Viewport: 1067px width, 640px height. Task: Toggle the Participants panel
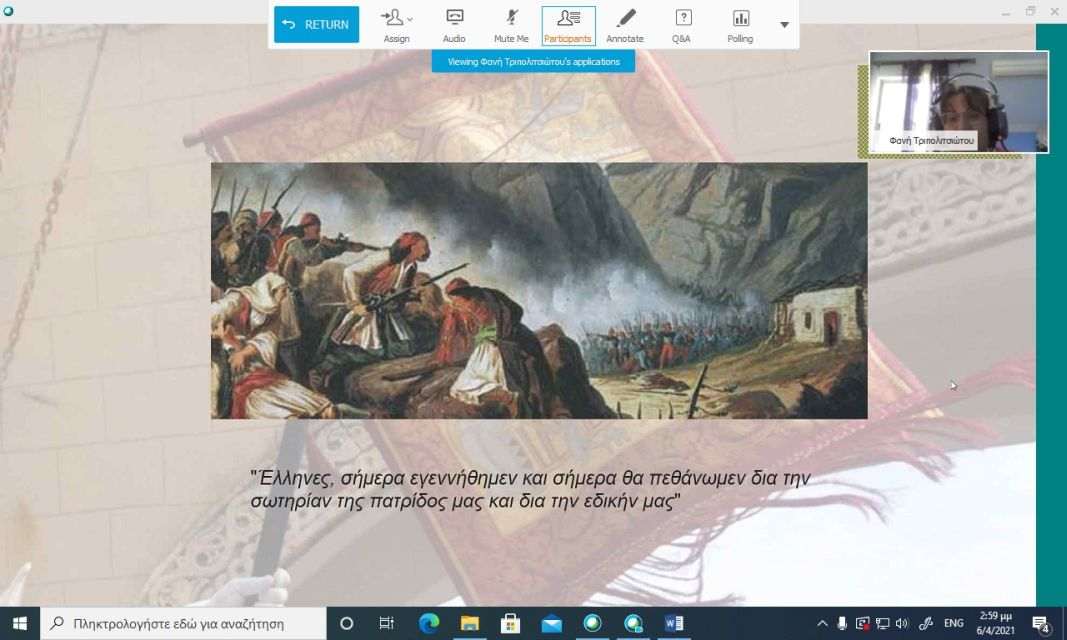pos(568,24)
